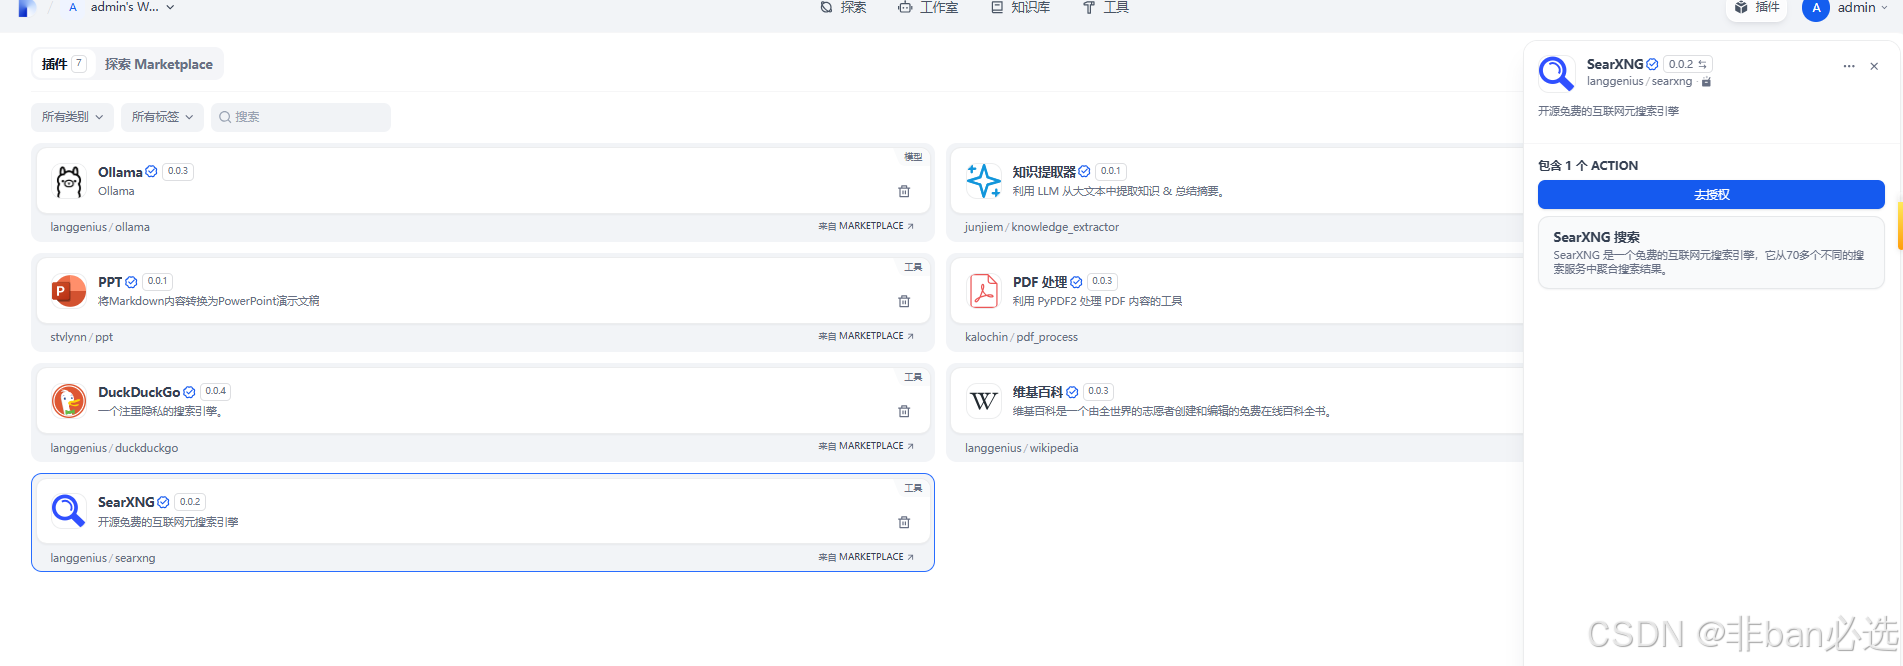The image size is (1903, 666).
Task: Click the PDF 处理 document icon
Action: tap(983, 291)
